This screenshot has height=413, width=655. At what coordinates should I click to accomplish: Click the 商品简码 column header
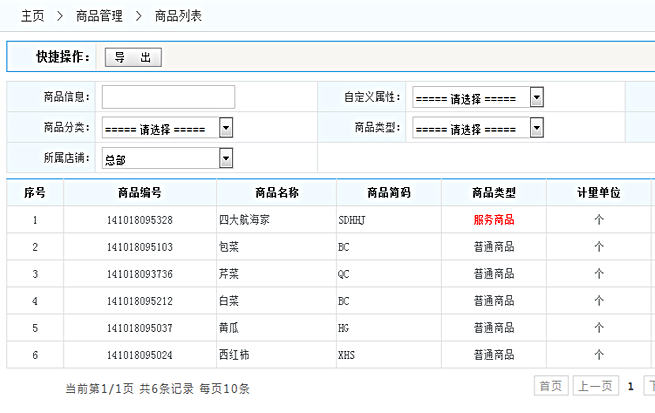tap(389, 193)
